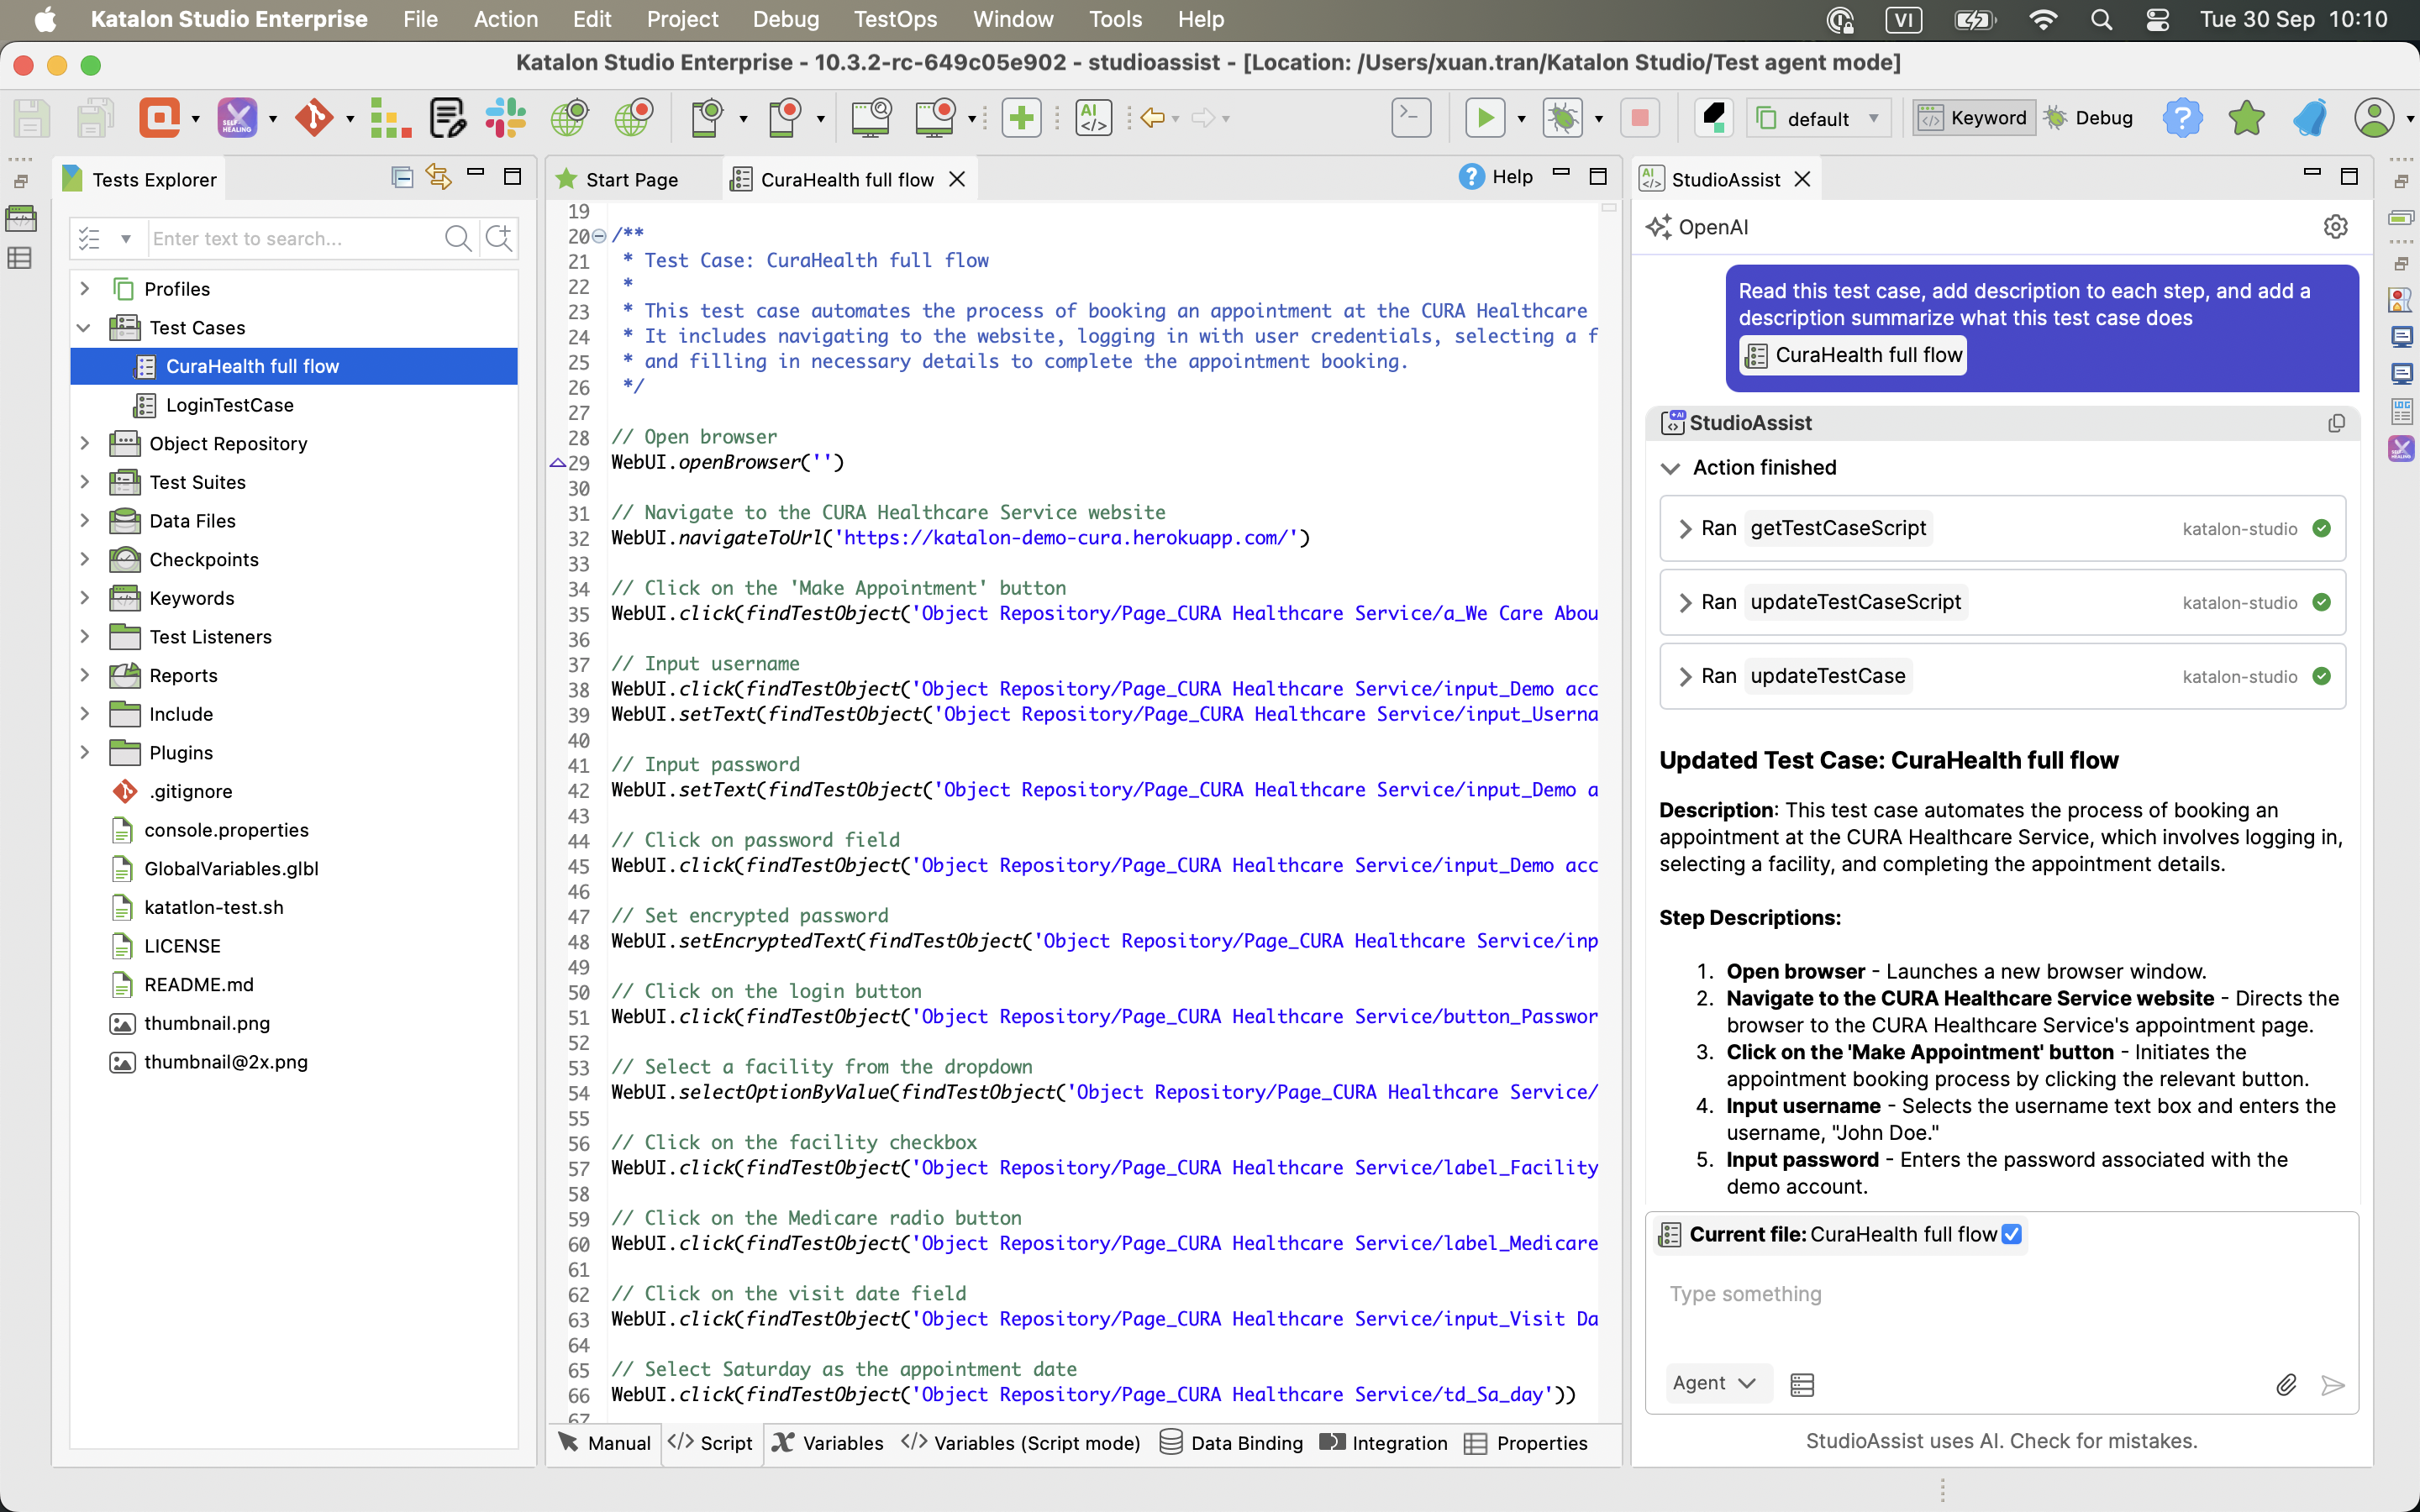This screenshot has width=2420, height=1512.
Task: Open the default profile dropdown
Action: pos(1819,118)
